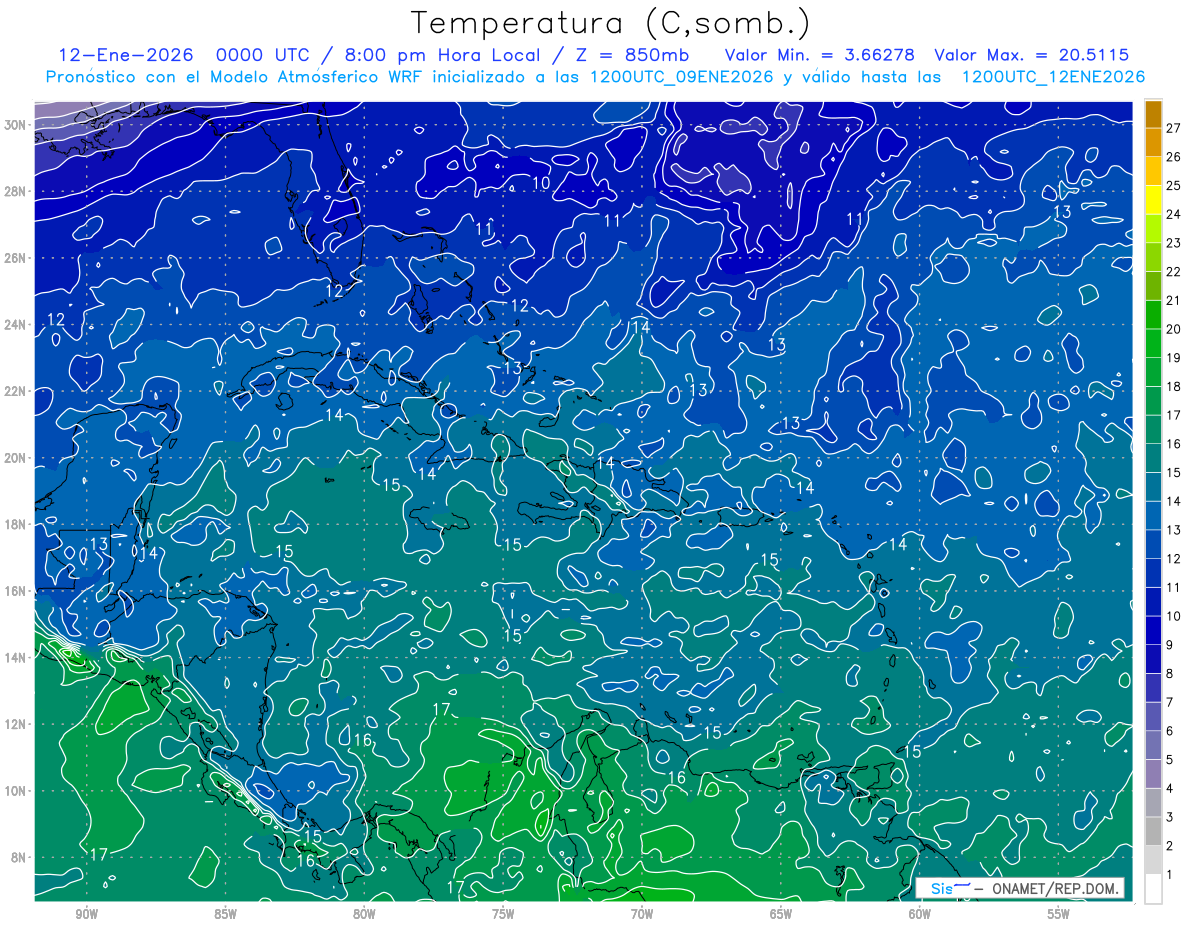Click the "Temperatura (C,somb.)" chart title
Viewport: 1200px width, 927px height.
tap(610, 22)
